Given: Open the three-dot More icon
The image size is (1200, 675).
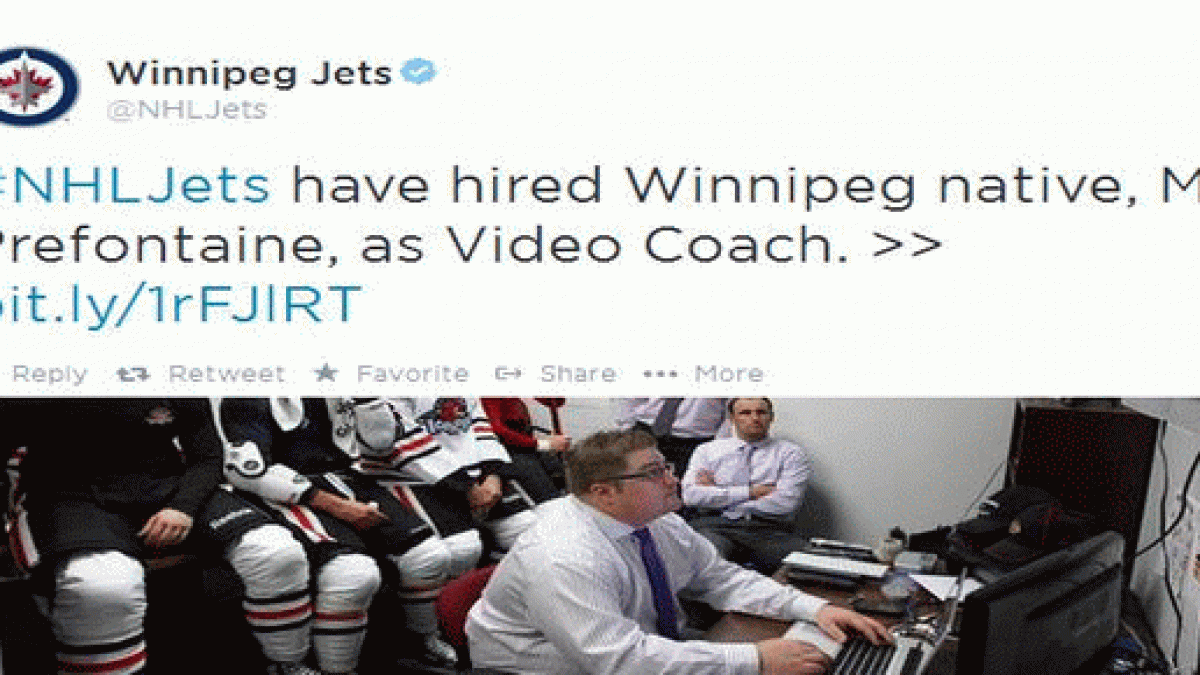Looking at the screenshot, I should click(660, 374).
